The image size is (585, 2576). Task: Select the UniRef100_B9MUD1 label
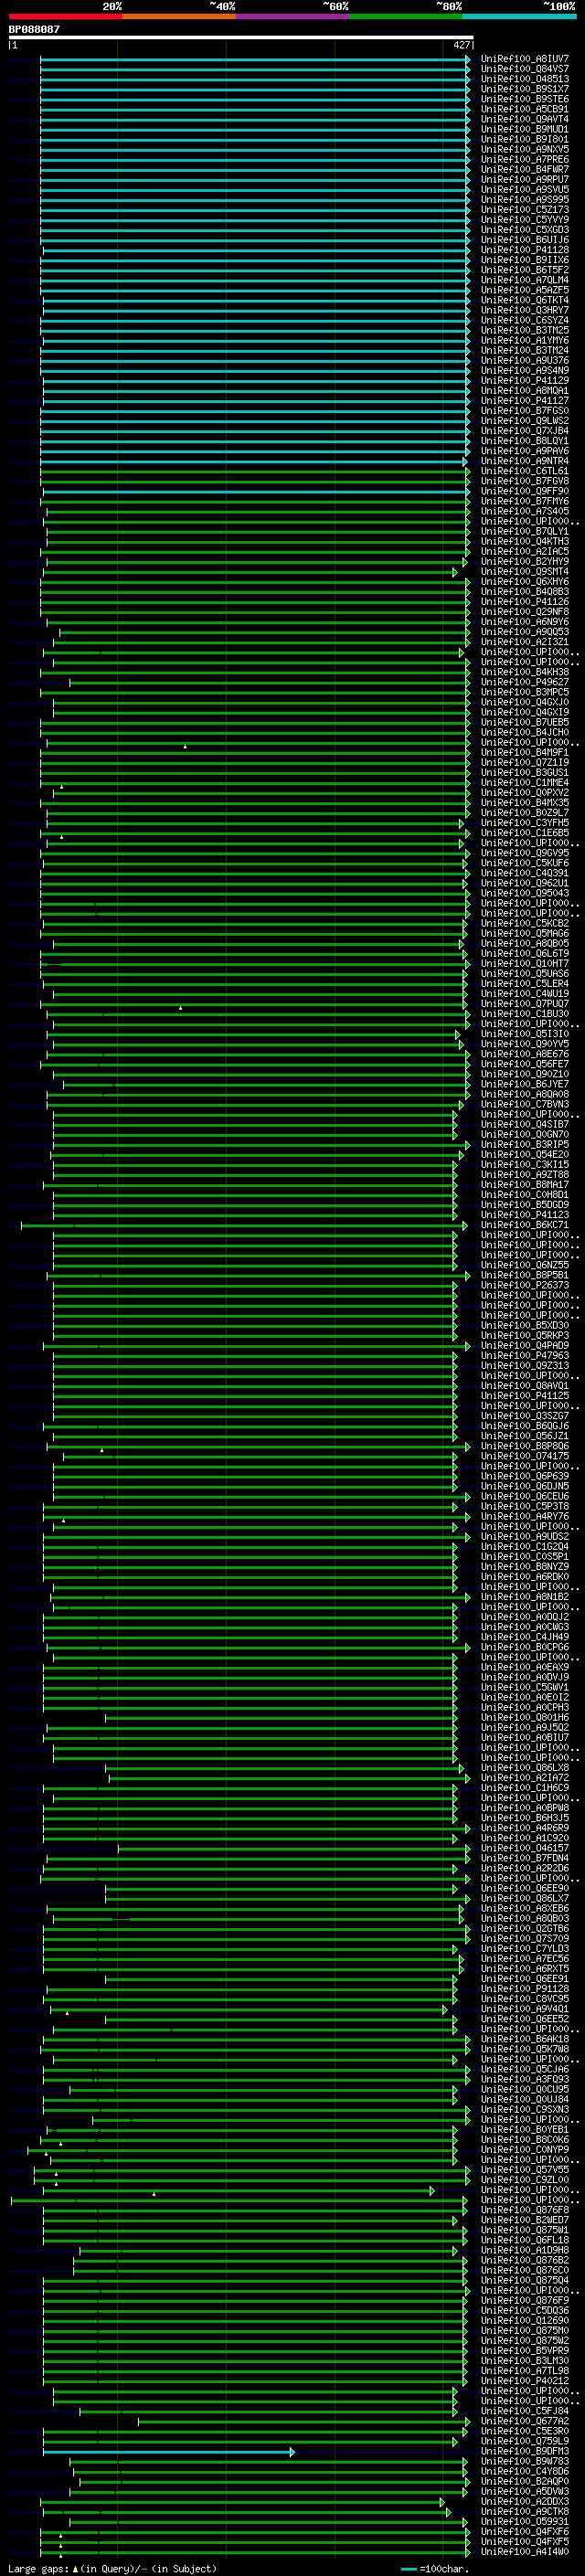[x=524, y=129]
